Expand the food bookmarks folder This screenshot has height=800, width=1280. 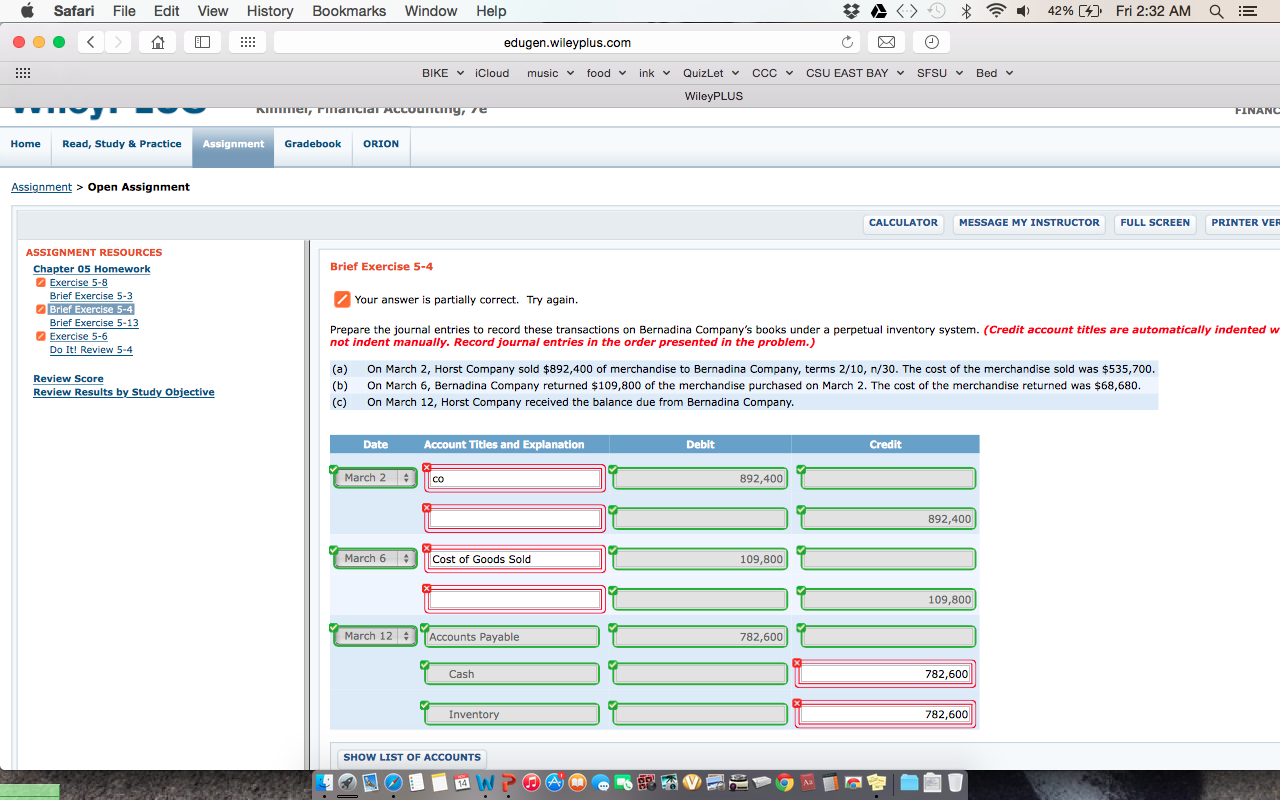point(606,73)
